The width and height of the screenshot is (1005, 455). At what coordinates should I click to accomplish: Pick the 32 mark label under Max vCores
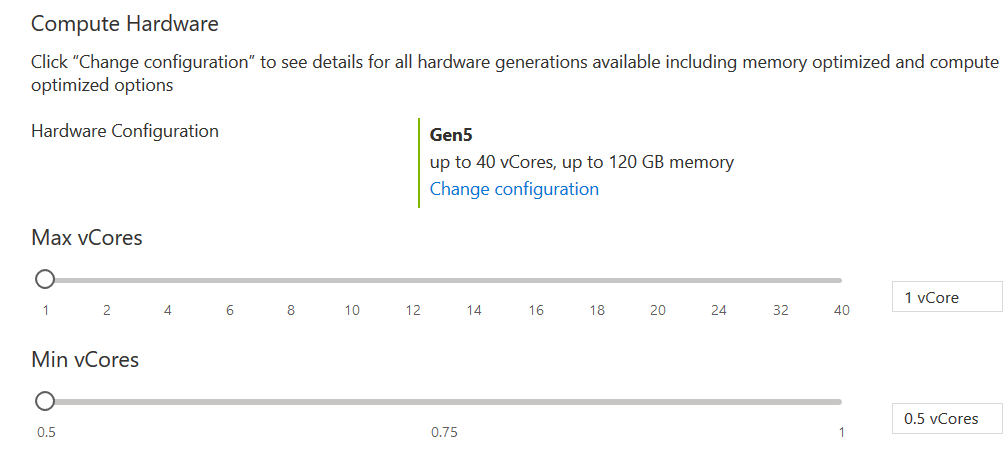[x=780, y=310]
